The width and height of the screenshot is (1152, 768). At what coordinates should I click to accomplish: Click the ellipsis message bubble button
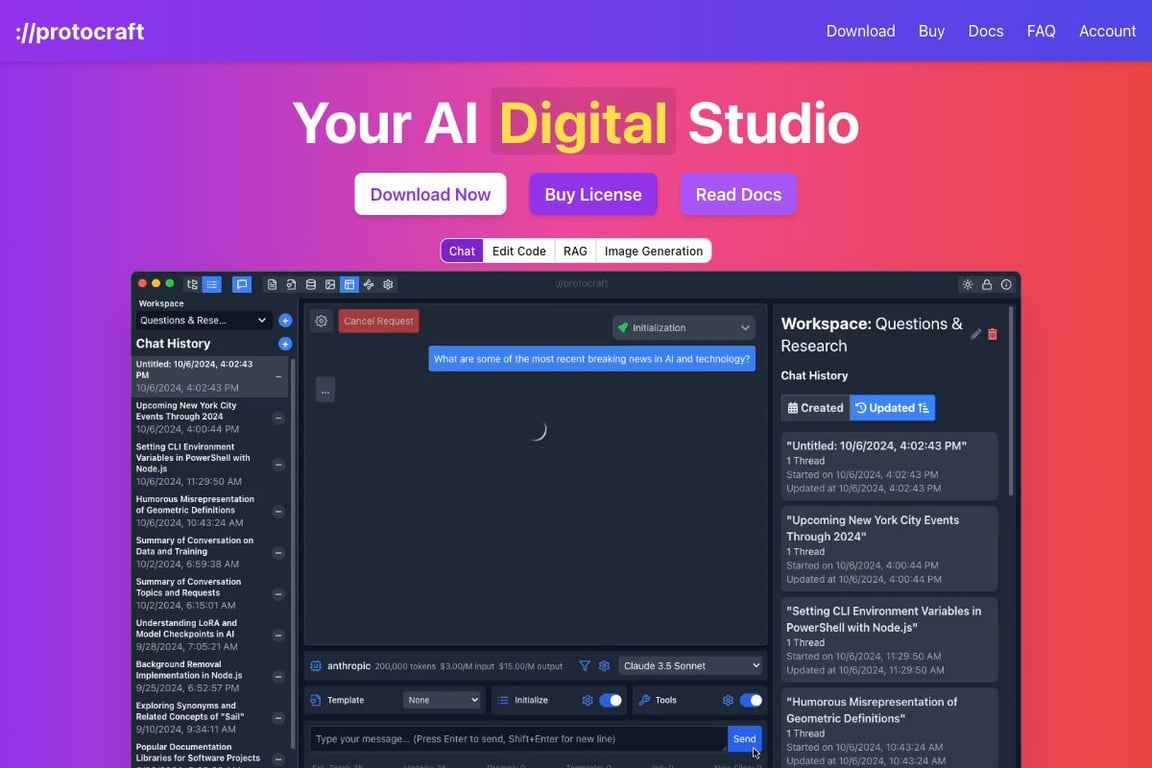pos(325,390)
